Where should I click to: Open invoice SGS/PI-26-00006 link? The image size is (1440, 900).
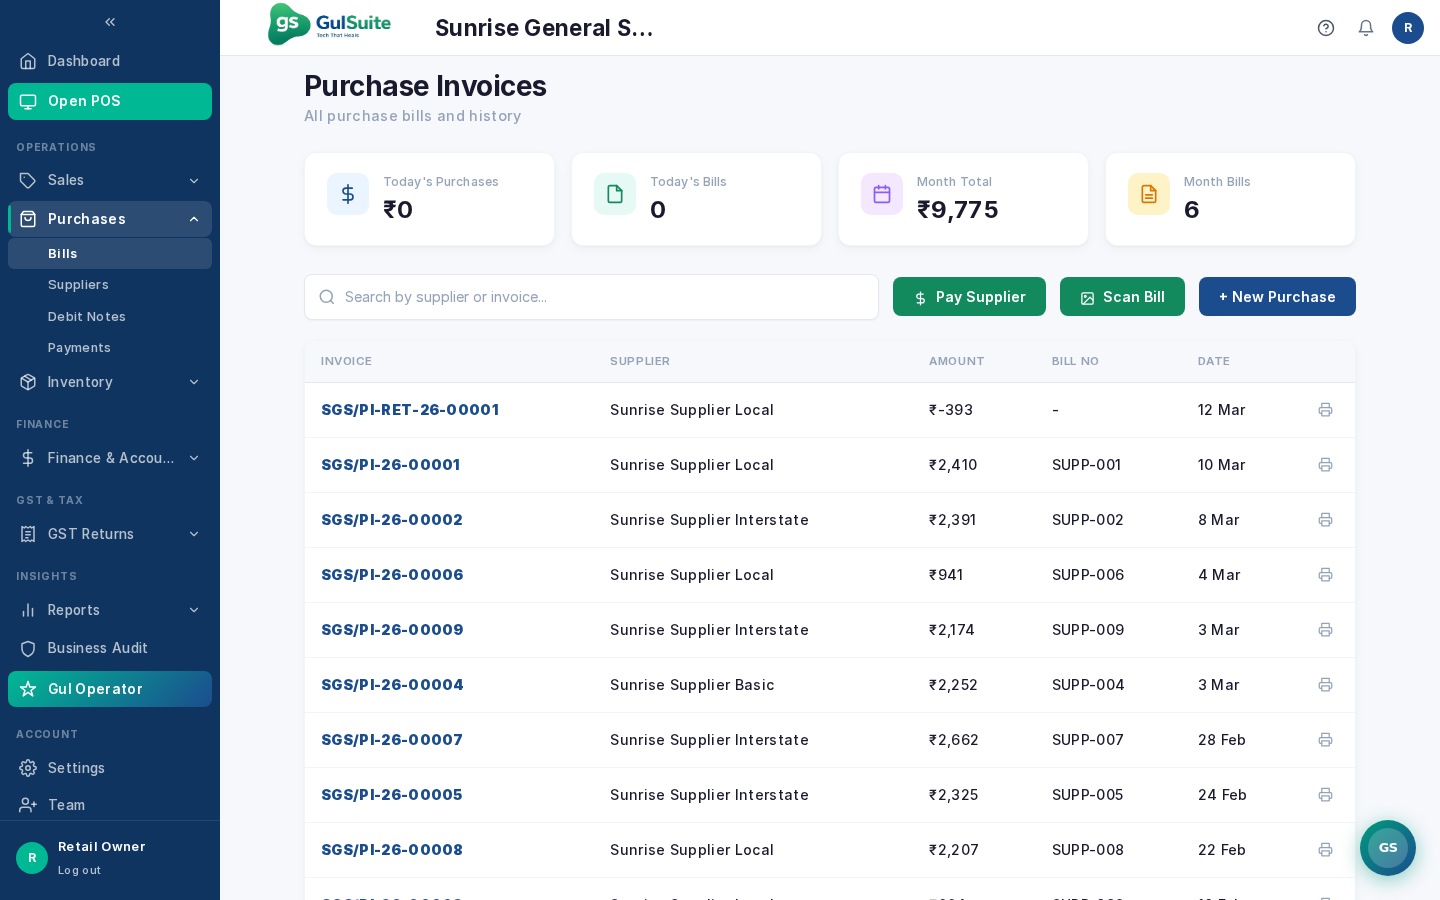coord(392,575)
